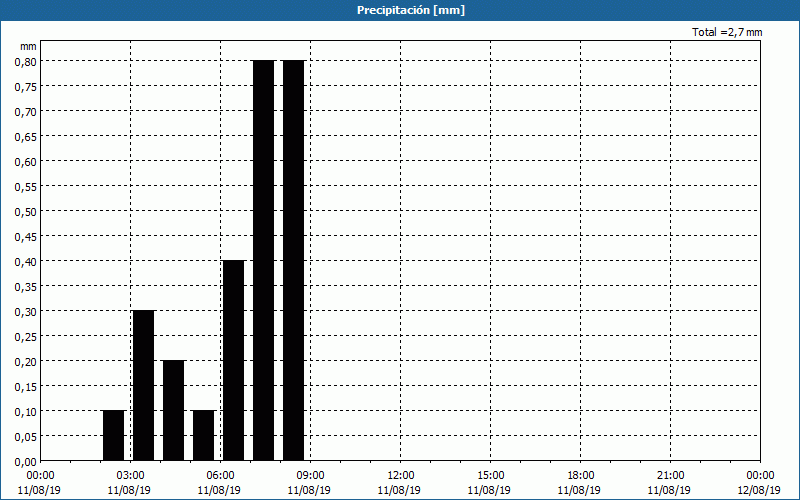Click the Precipitación [mm] title bar
The width and height of the screenshot is (800, 500).
coord(400,10)
